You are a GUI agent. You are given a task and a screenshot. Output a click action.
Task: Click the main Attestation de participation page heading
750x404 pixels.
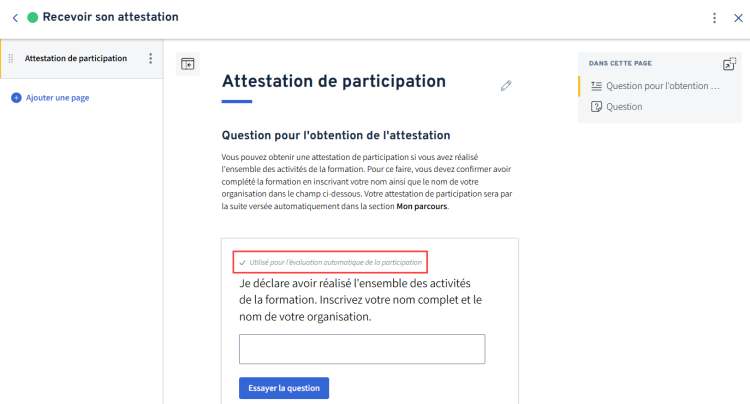(x=334, y=81)
